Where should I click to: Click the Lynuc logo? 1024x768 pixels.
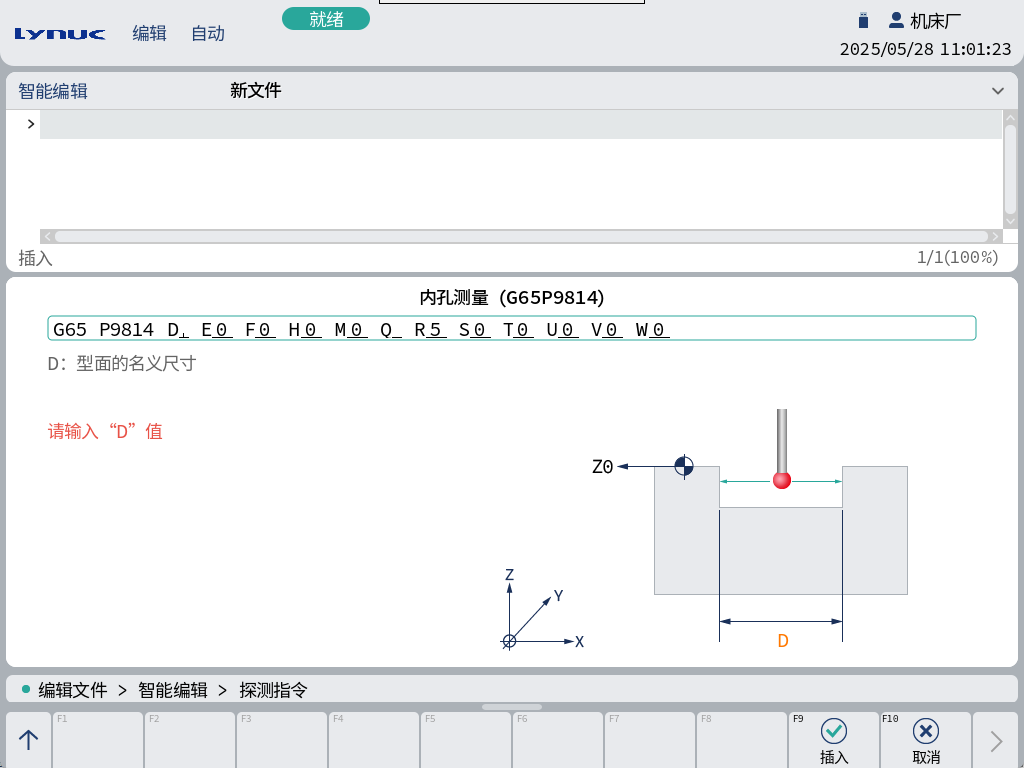click(59, 34)
